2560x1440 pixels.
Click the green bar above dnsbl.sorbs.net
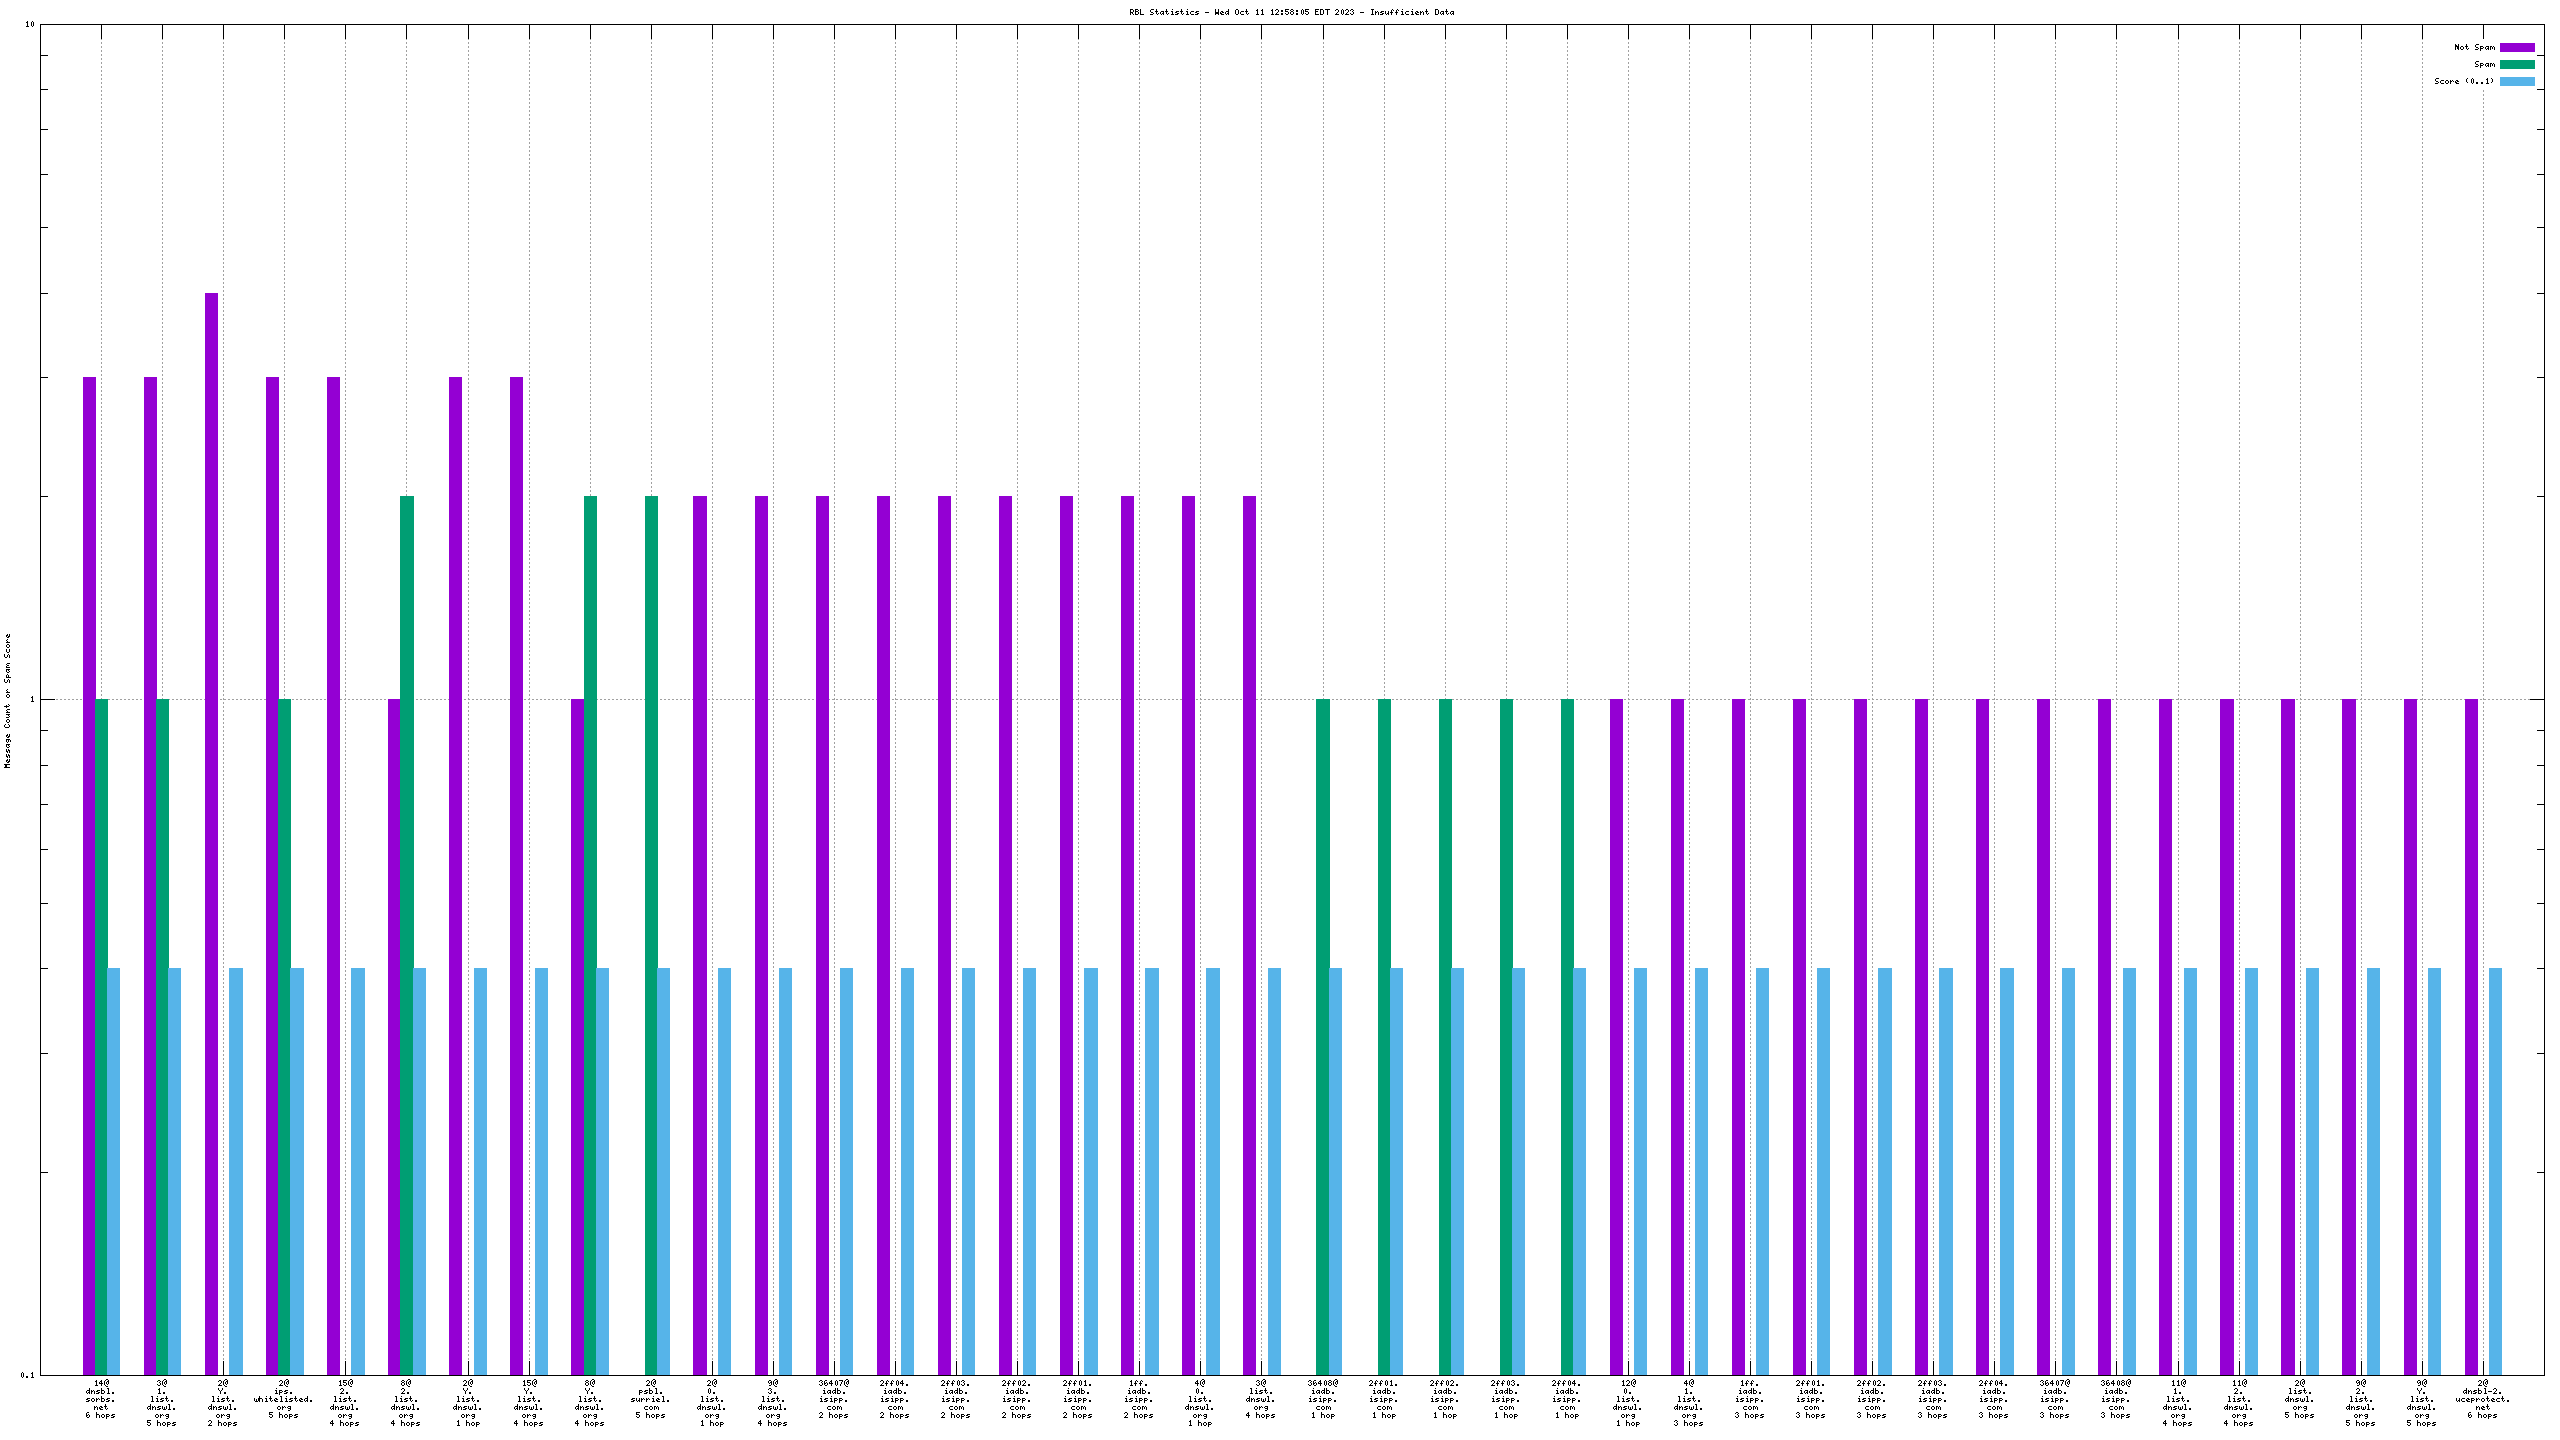pos(101,1035)
